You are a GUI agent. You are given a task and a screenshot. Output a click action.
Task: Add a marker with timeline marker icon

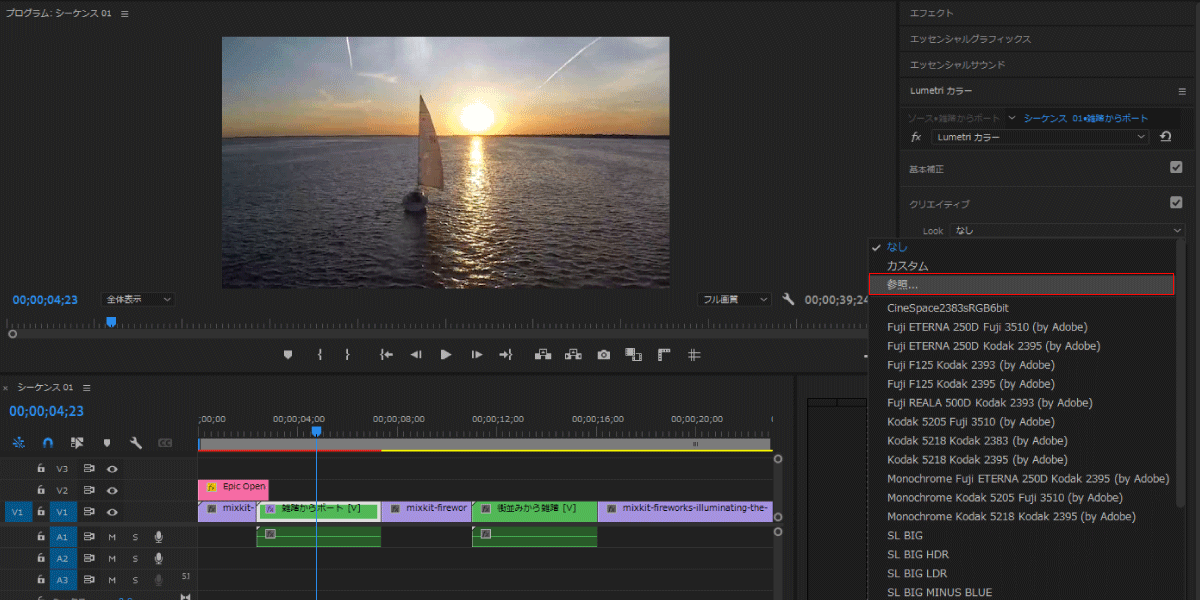point(107,442)
